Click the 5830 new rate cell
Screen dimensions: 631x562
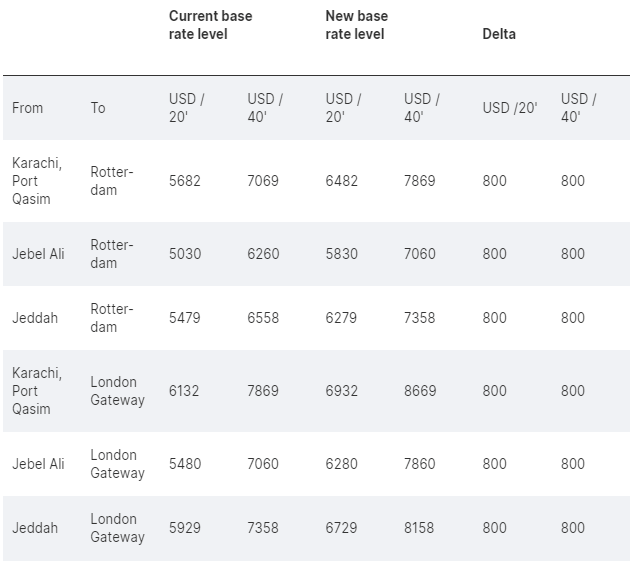pos(342,254)
